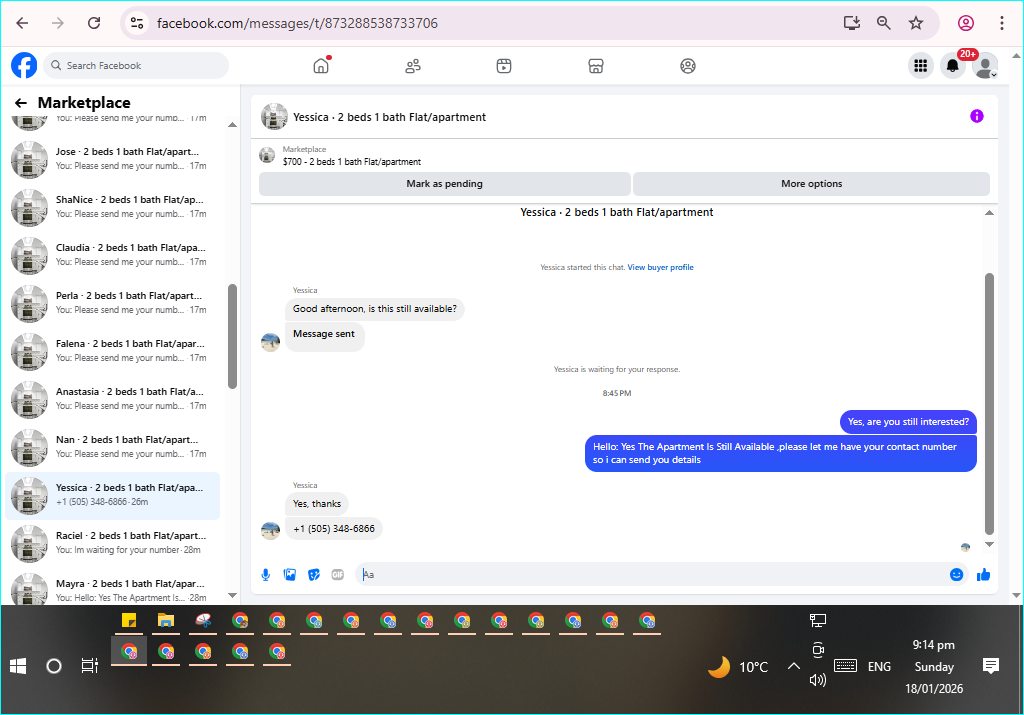The width and height of the screenshot is (1024, 715).
Task: Choose a sticker icon
Action: coord(314,575)
